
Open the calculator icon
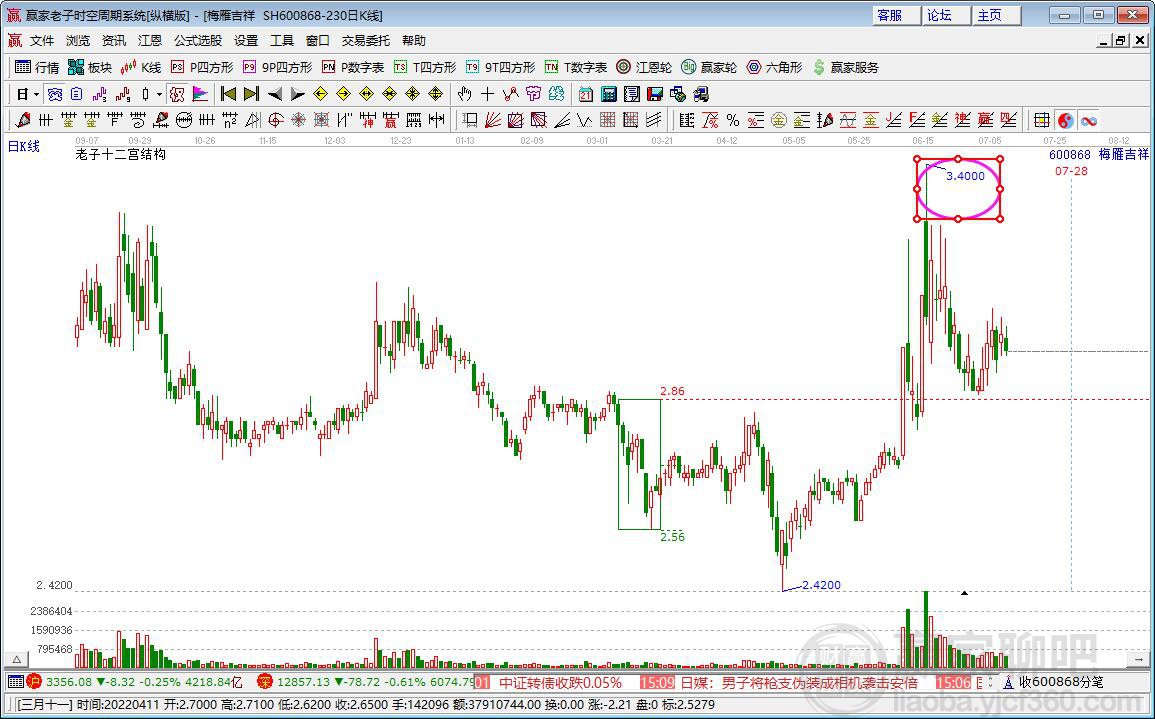click(608, 94)
